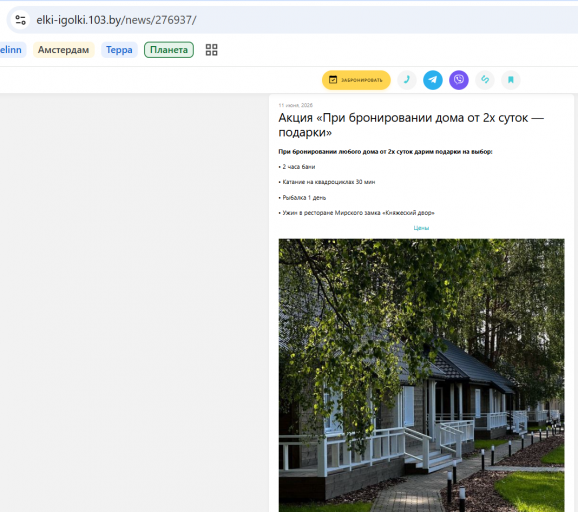
Task: Open the Амстердам bookmark
Action: point(63,50)
